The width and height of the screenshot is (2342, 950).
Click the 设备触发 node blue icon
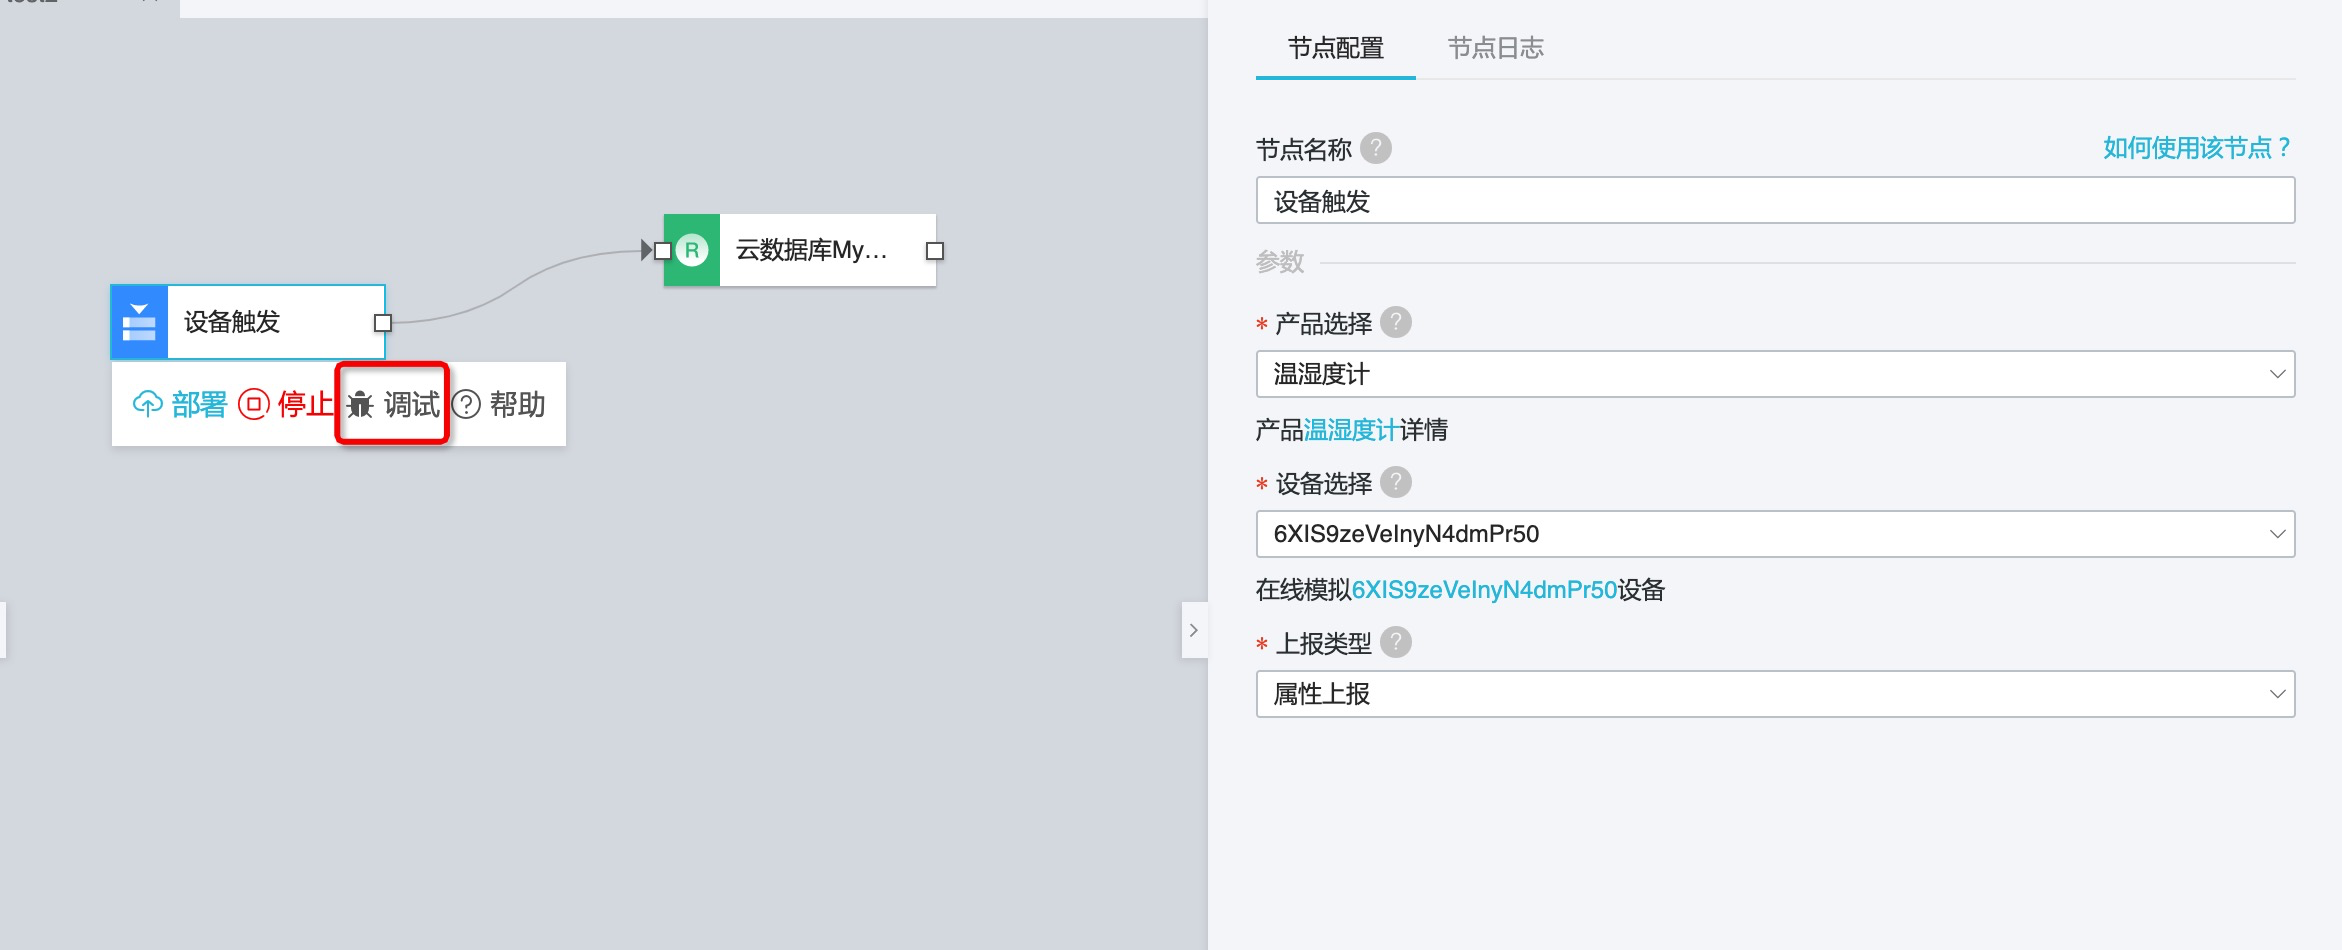point(139,322)
